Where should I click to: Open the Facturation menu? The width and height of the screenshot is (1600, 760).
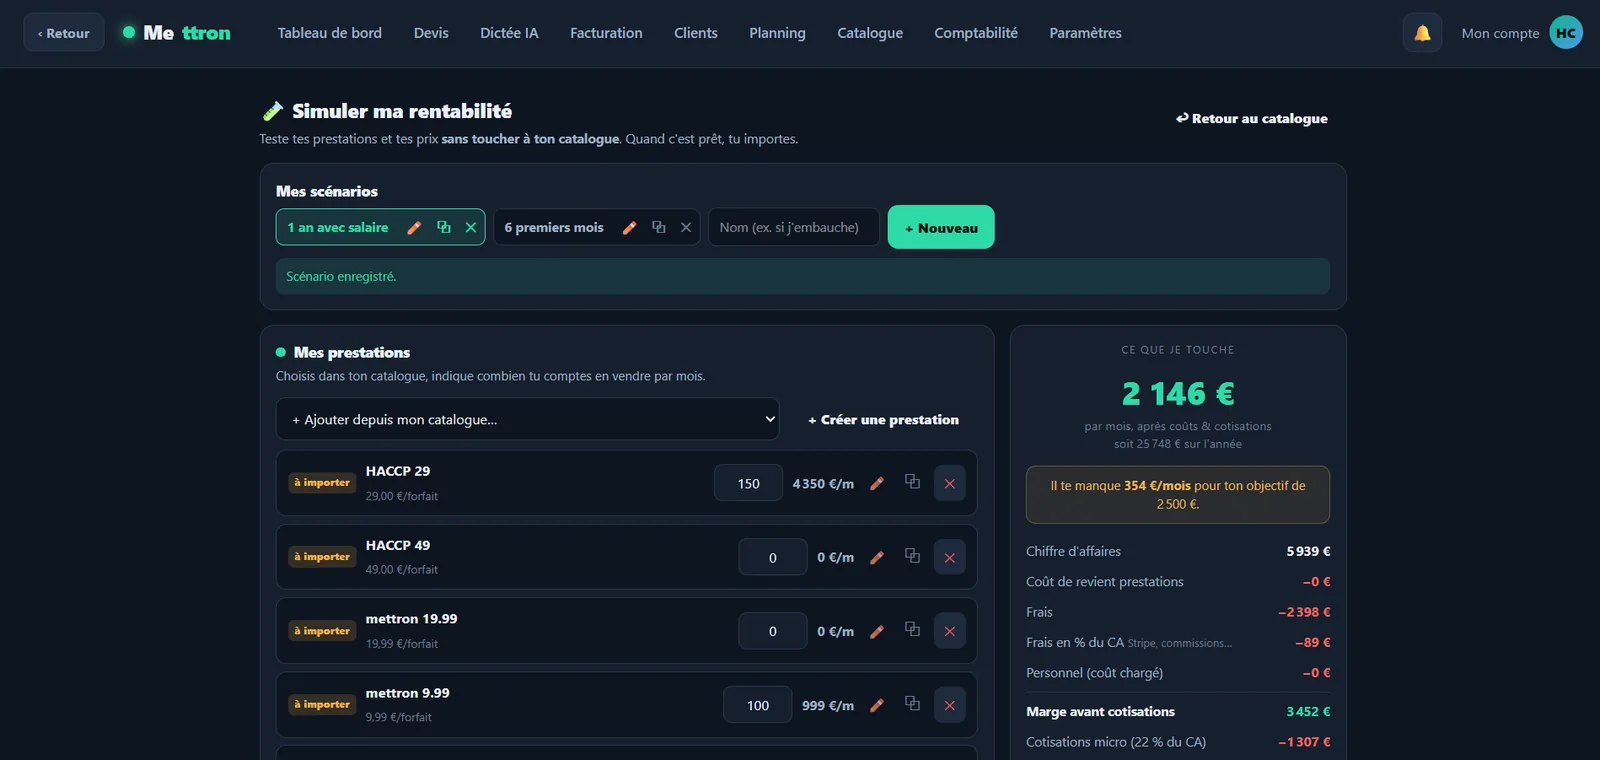coord(606,33)
